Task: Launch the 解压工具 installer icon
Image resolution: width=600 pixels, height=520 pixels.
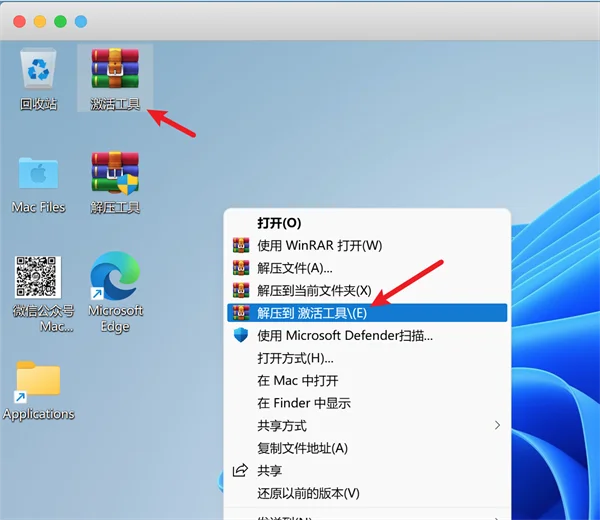Action: point(115,183)
